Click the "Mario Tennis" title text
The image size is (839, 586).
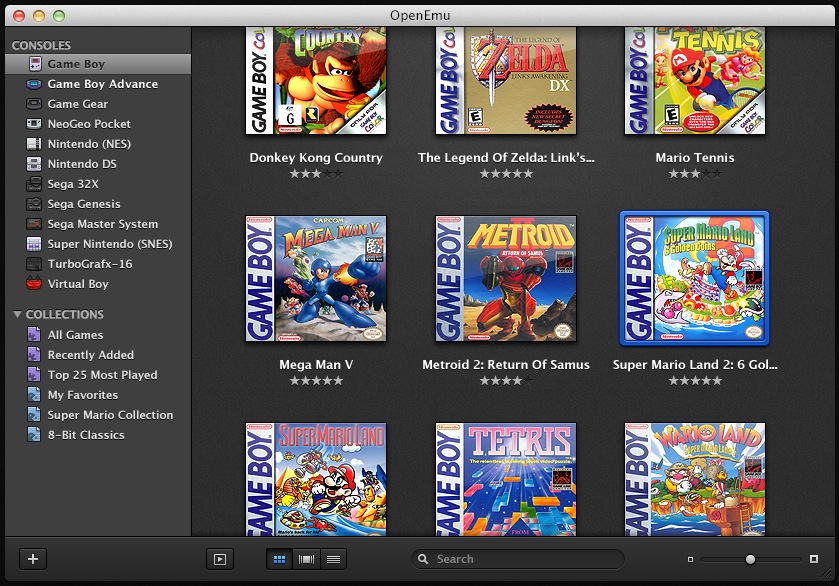[x=695, y=157]
